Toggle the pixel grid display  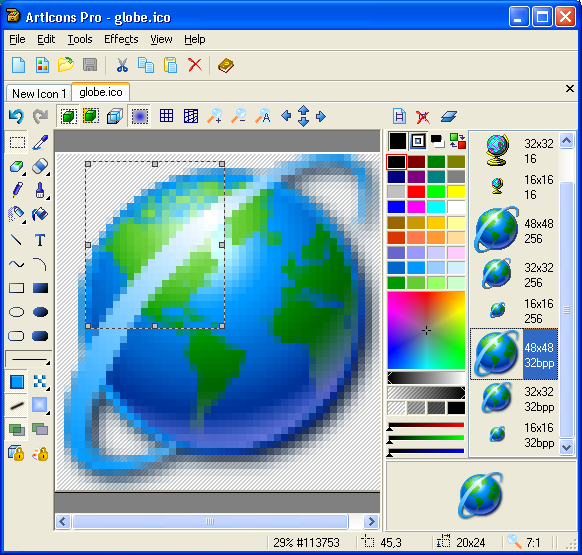(x=166, y=116)
